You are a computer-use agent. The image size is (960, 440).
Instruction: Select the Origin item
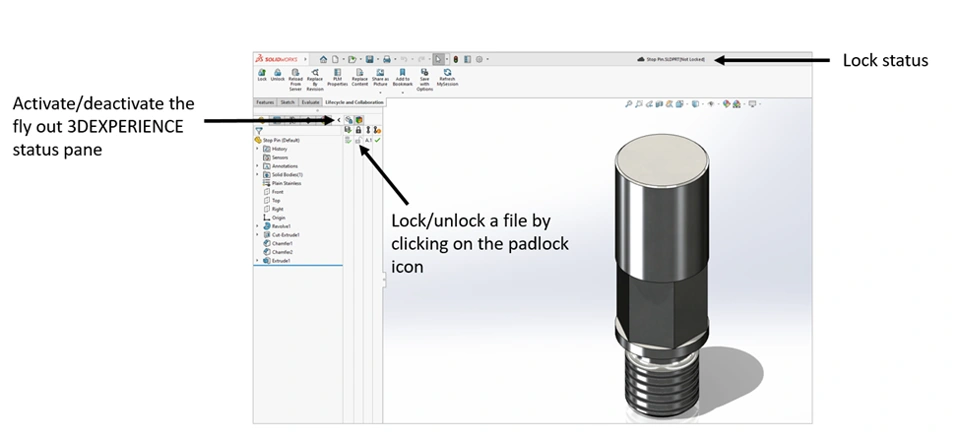pos(274,217)
